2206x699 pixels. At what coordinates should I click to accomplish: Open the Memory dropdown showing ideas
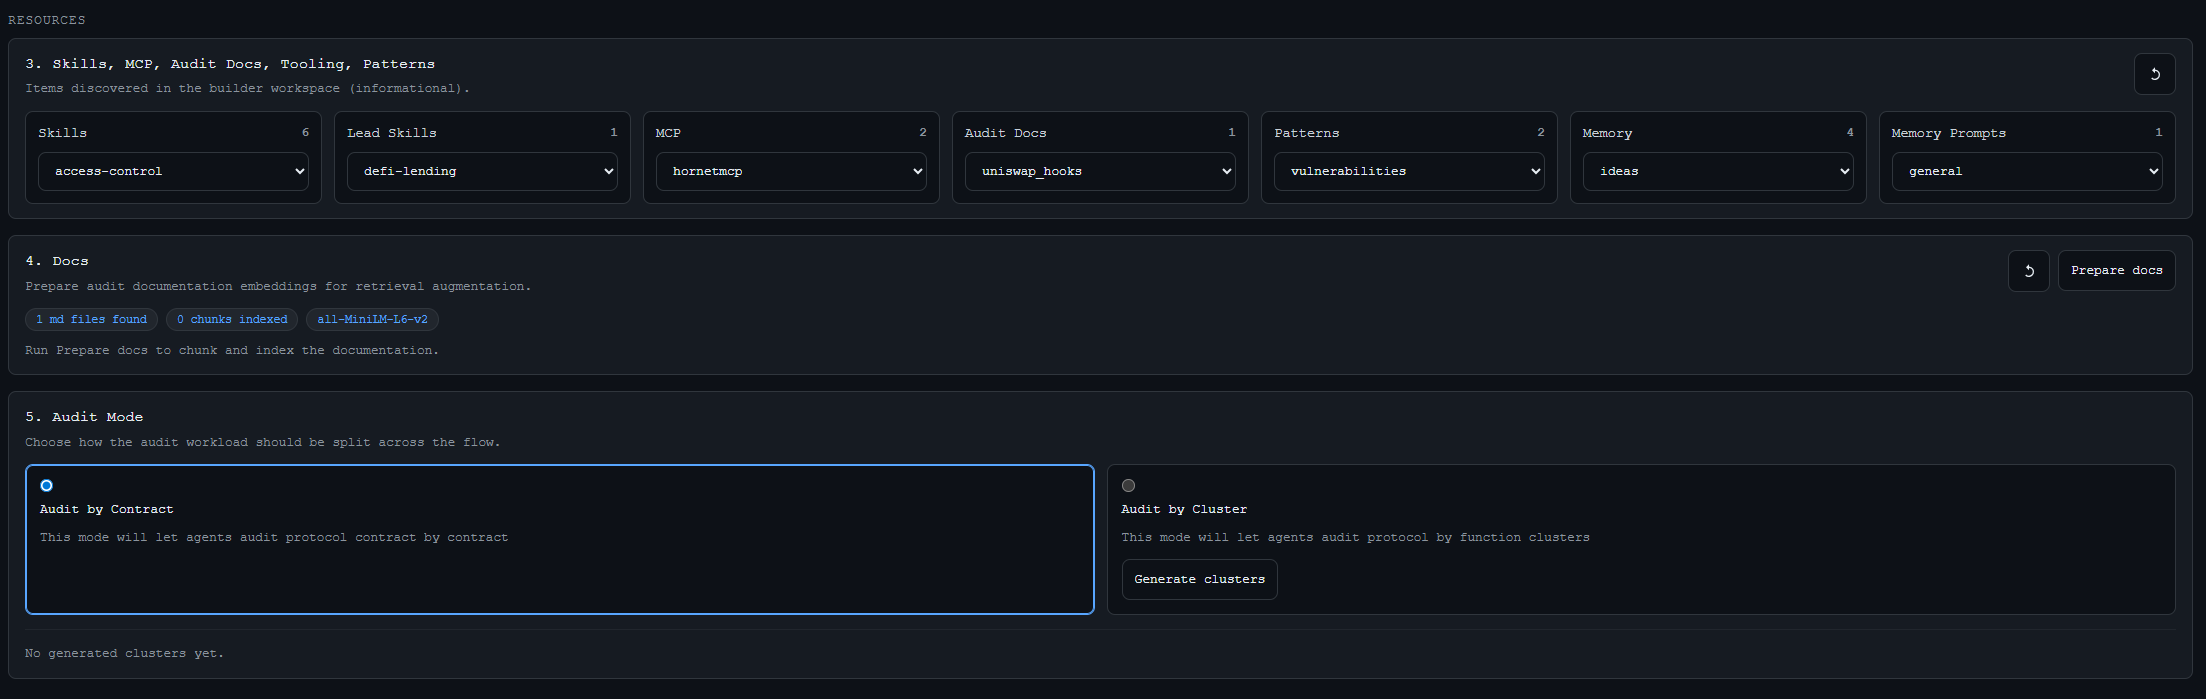1718,171
